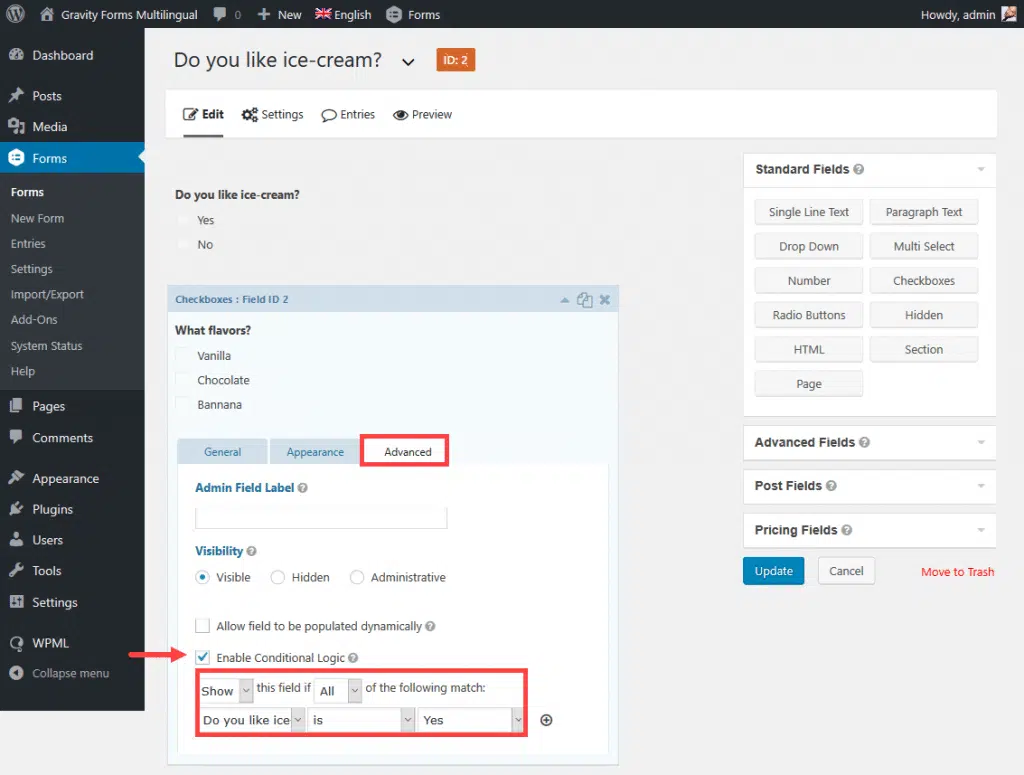Collapse the Checkboxes field settings arrow
This screenshot has width=1024, height=775.
564,300
